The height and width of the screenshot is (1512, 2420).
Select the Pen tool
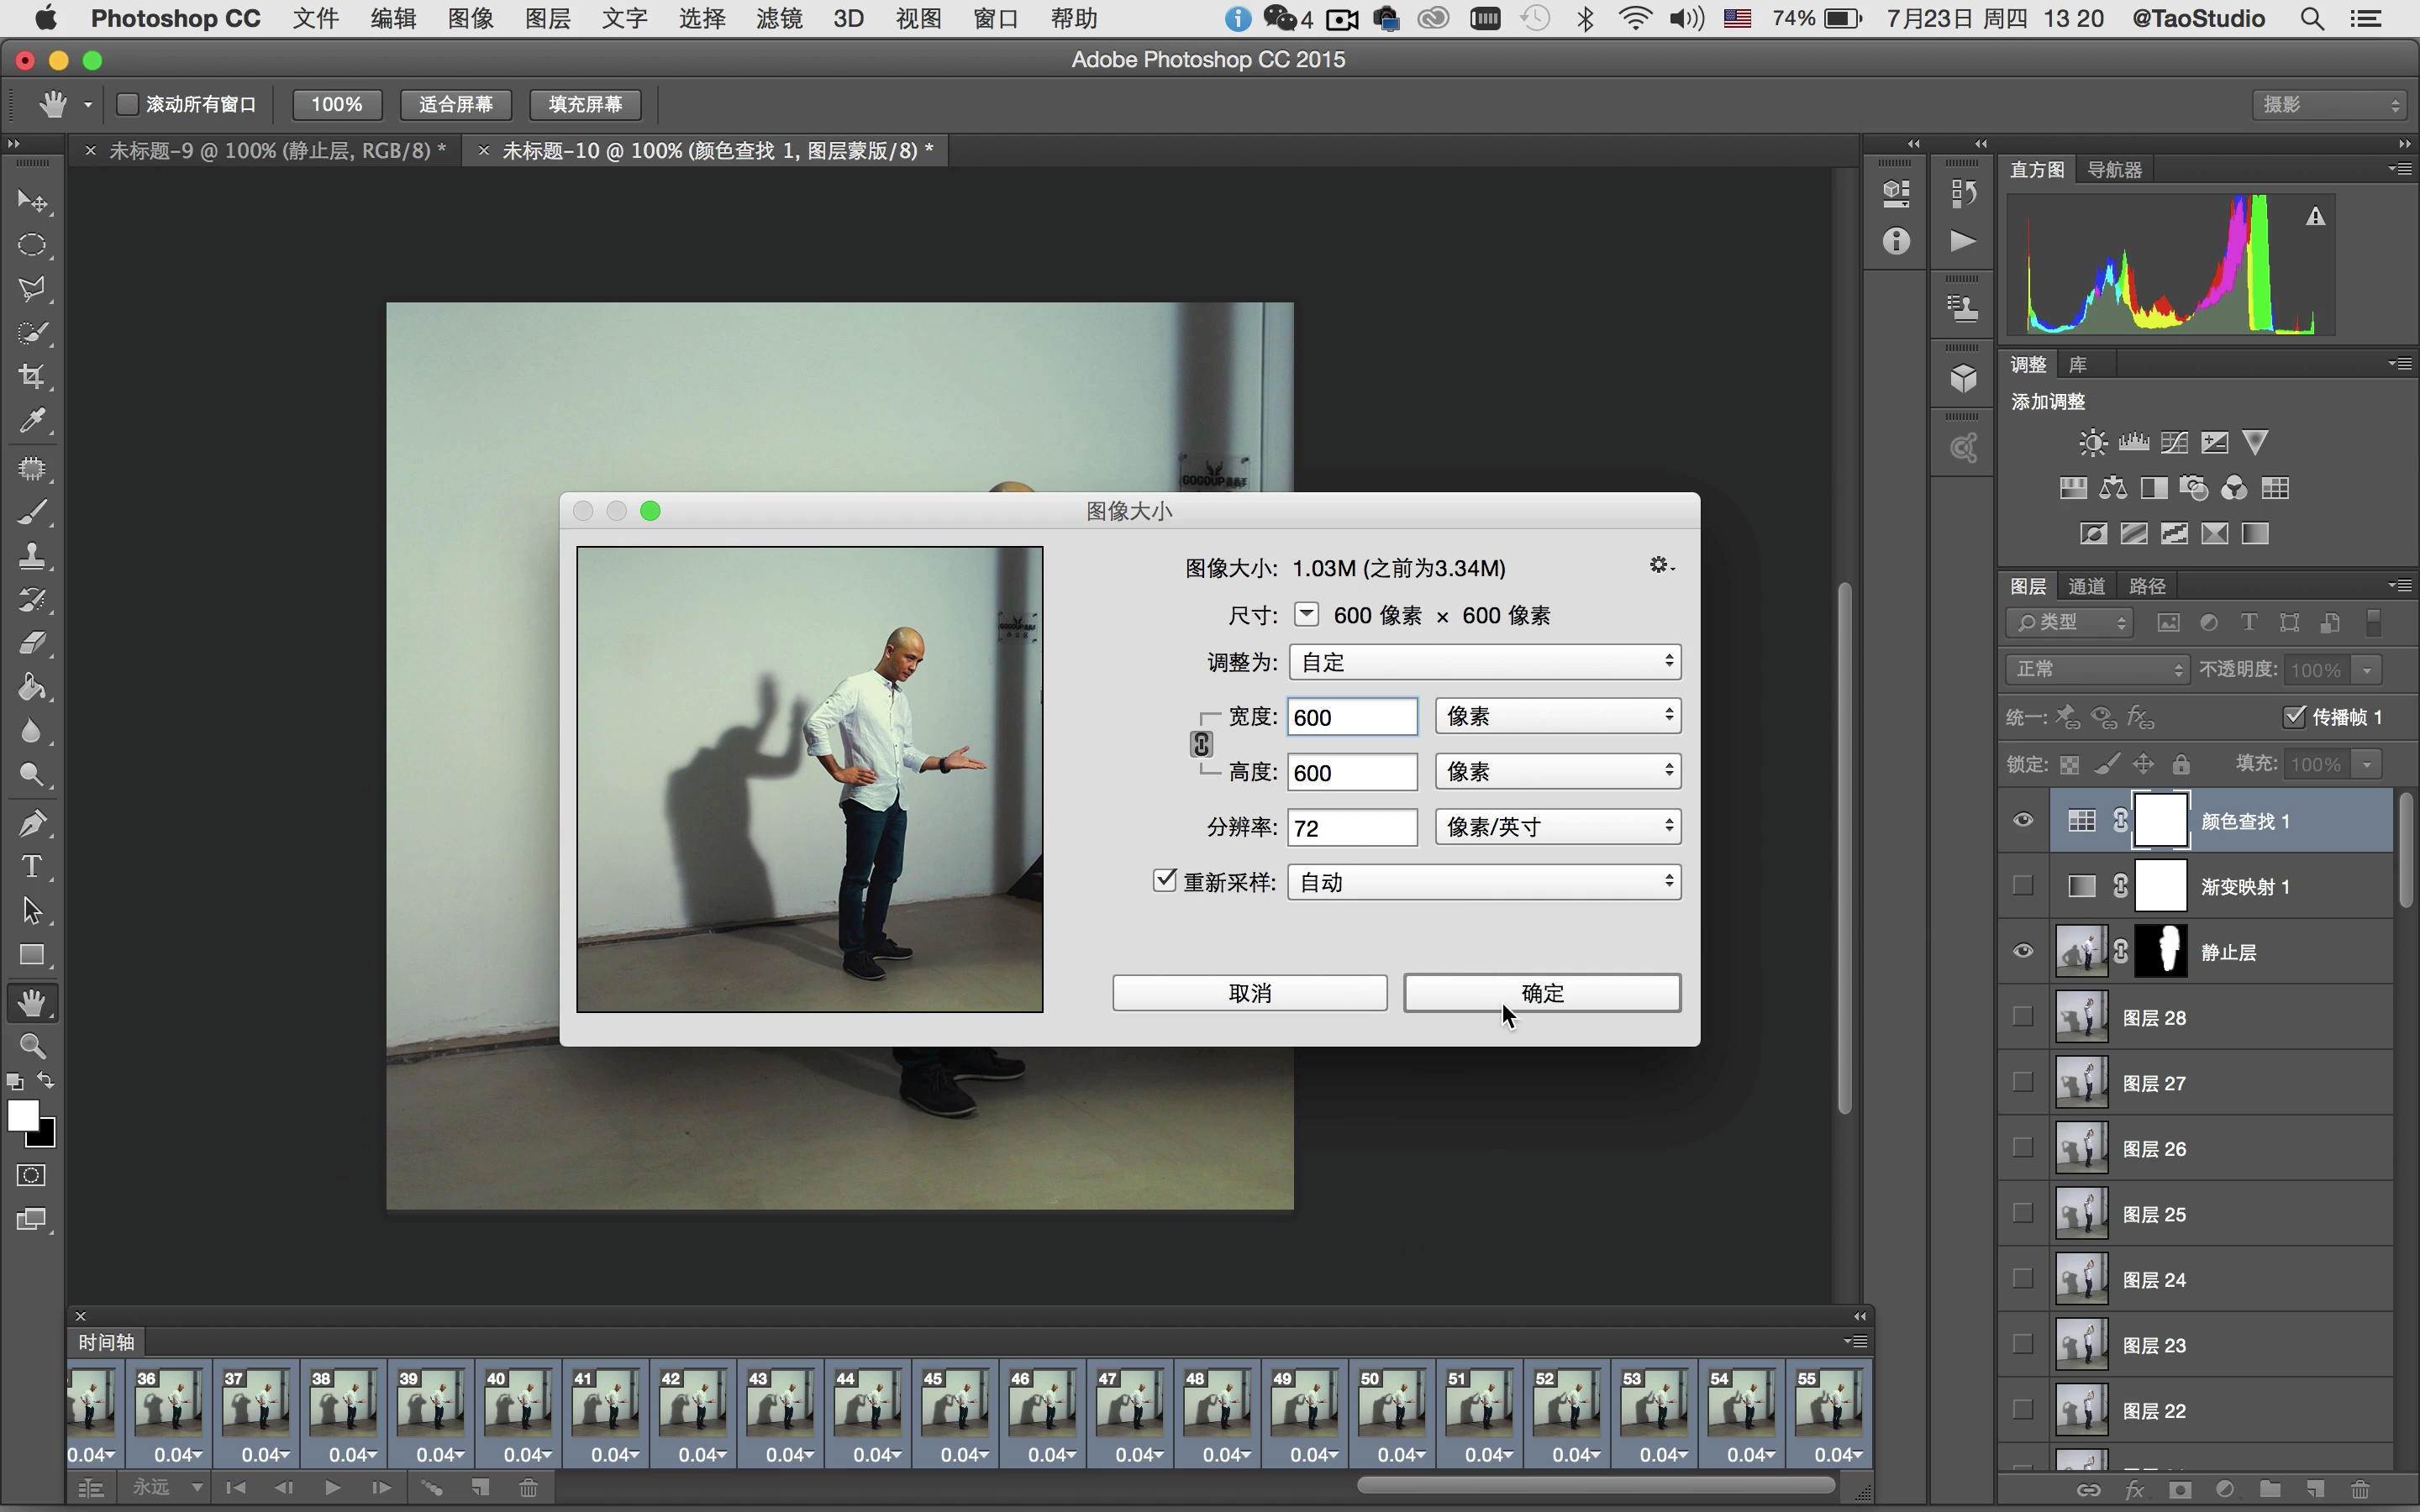point(32,823)
